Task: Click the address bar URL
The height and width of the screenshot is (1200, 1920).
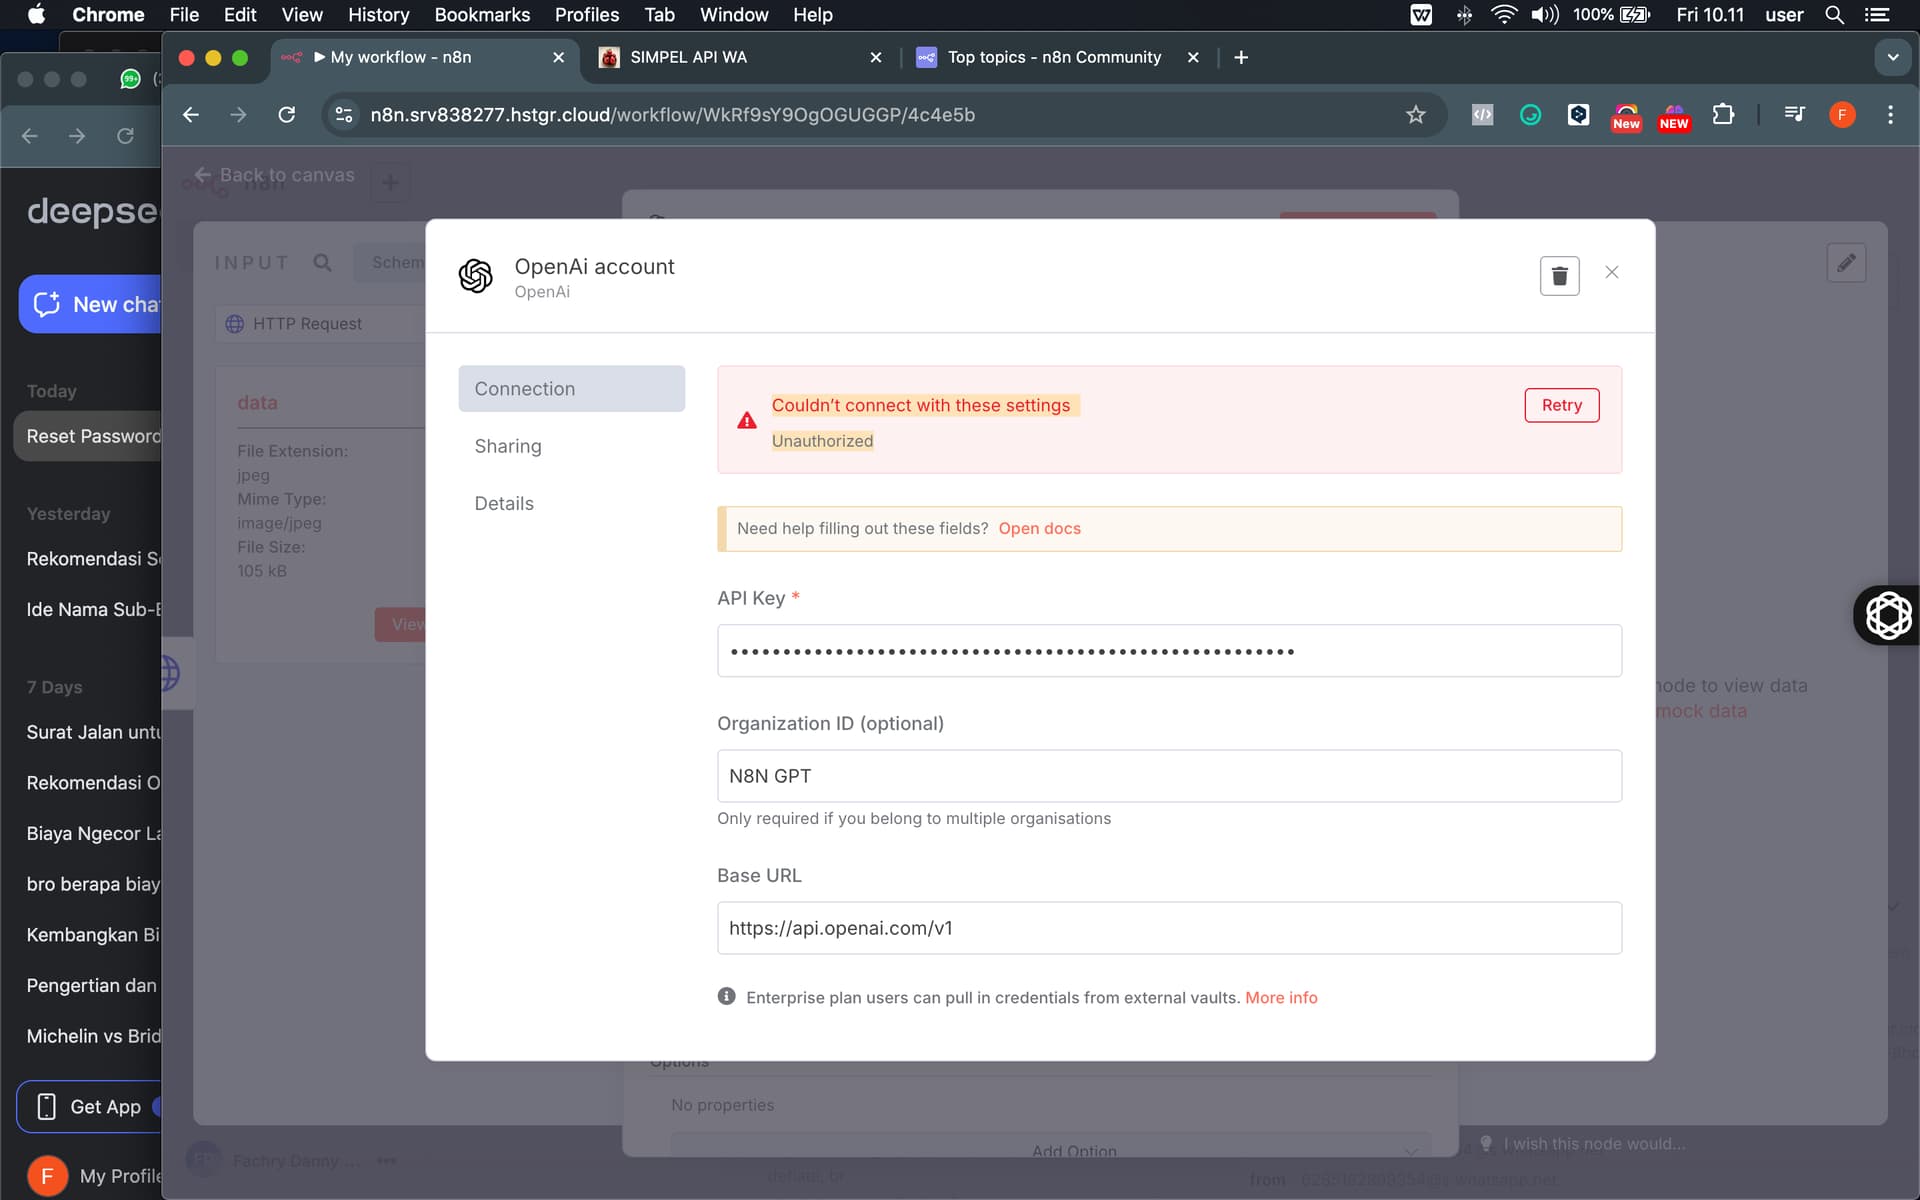Action: [672, 115]
